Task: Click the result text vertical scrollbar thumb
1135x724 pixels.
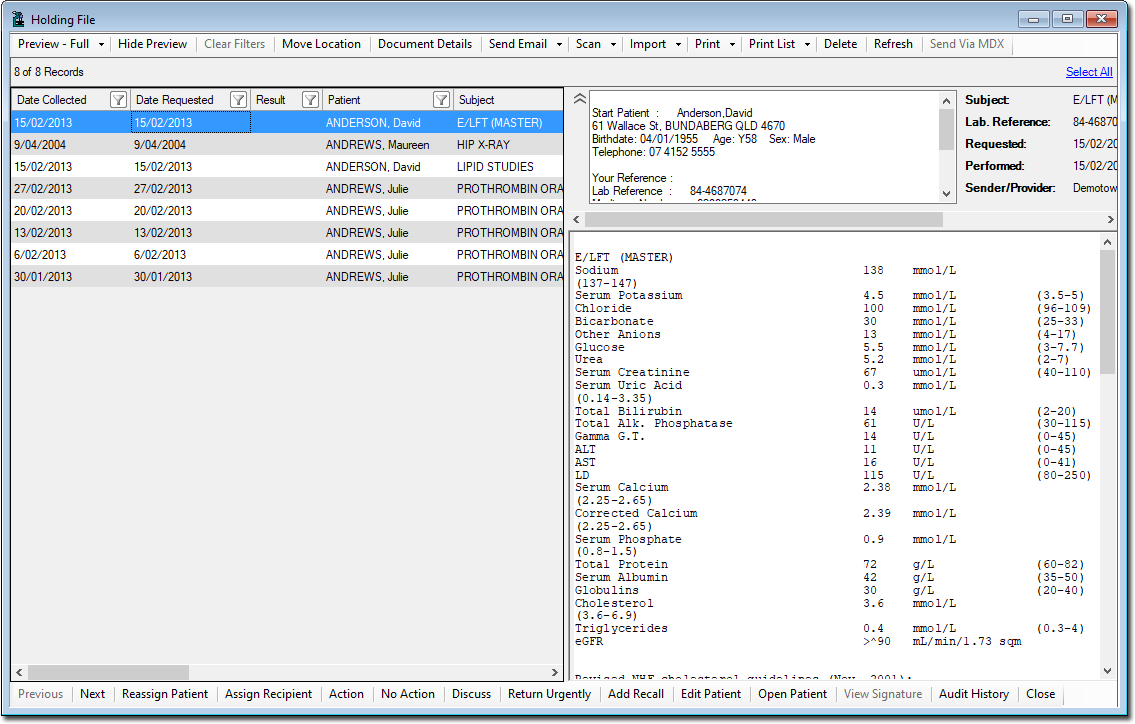Action: [x=1107, y=312]
